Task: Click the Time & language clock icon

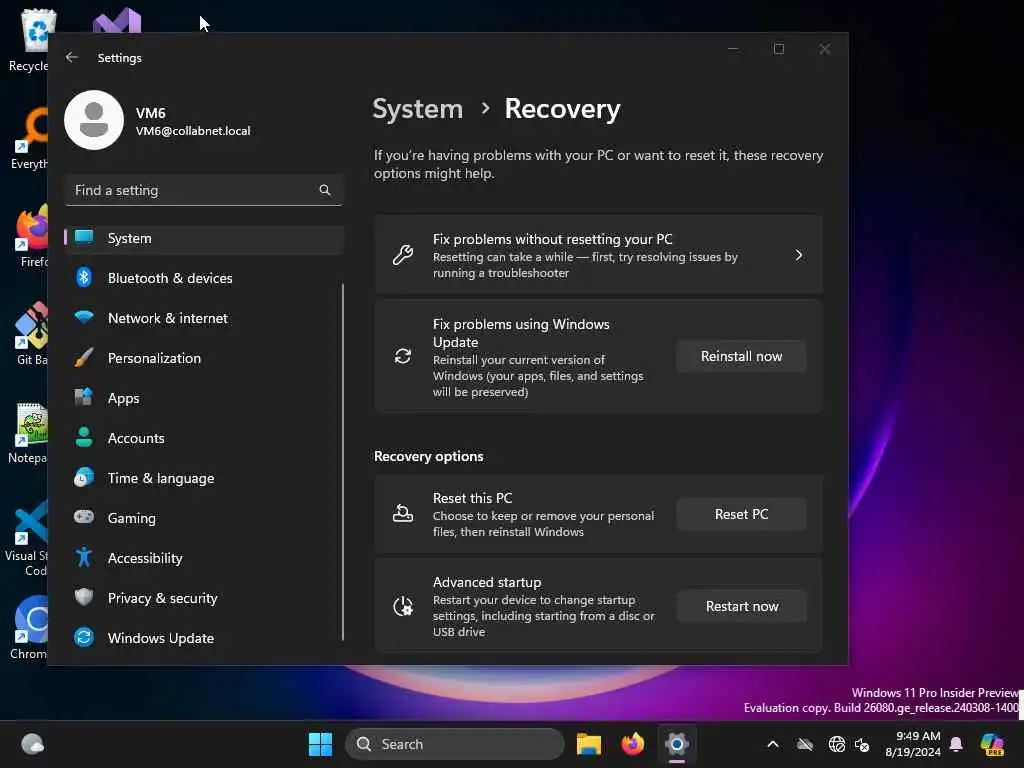Action: (84, 477)
